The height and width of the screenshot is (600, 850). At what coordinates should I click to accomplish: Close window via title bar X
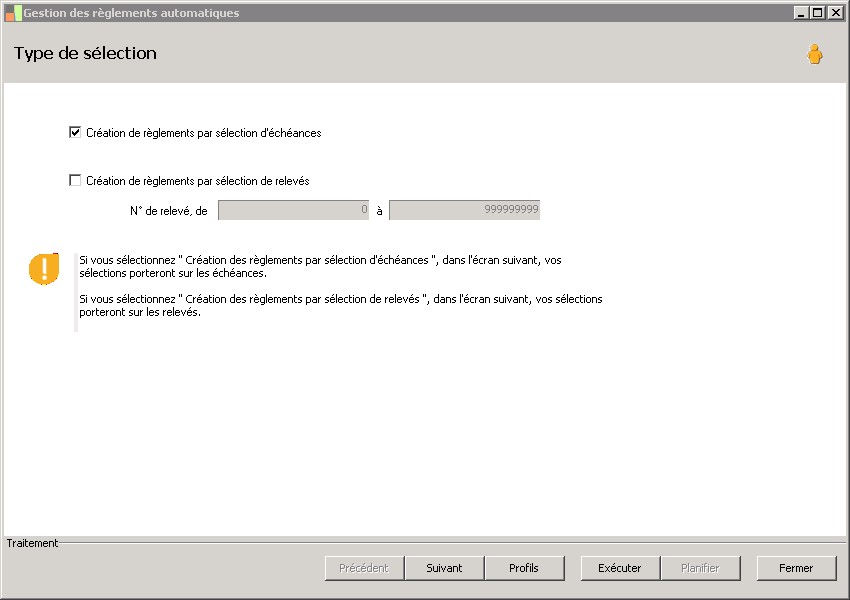(x=835, y=12)
